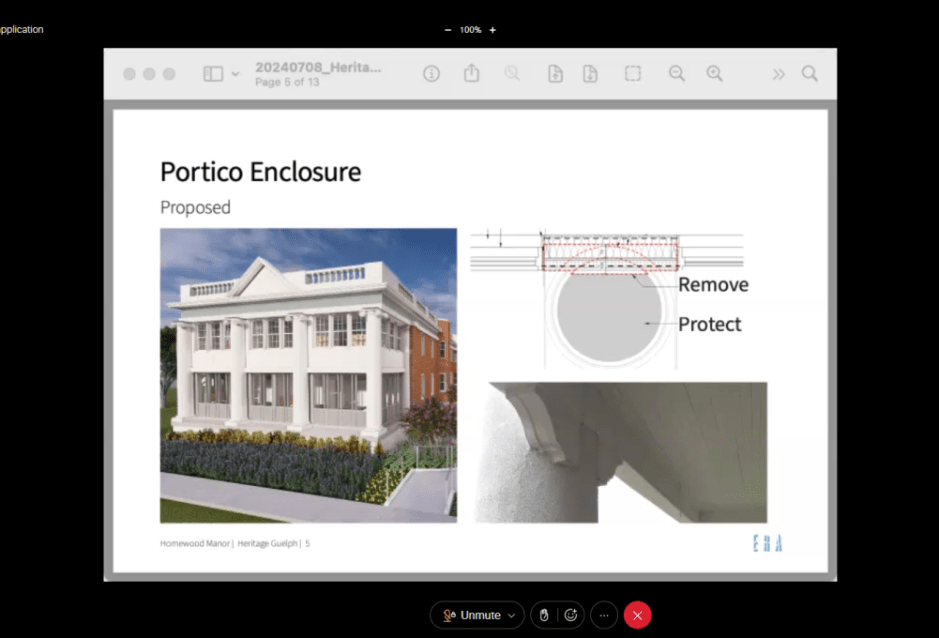Image resolution: width=939 pixels, height=638 pixels.
Task: Open the more options ellipsis menu
Action: pos(604,615)
